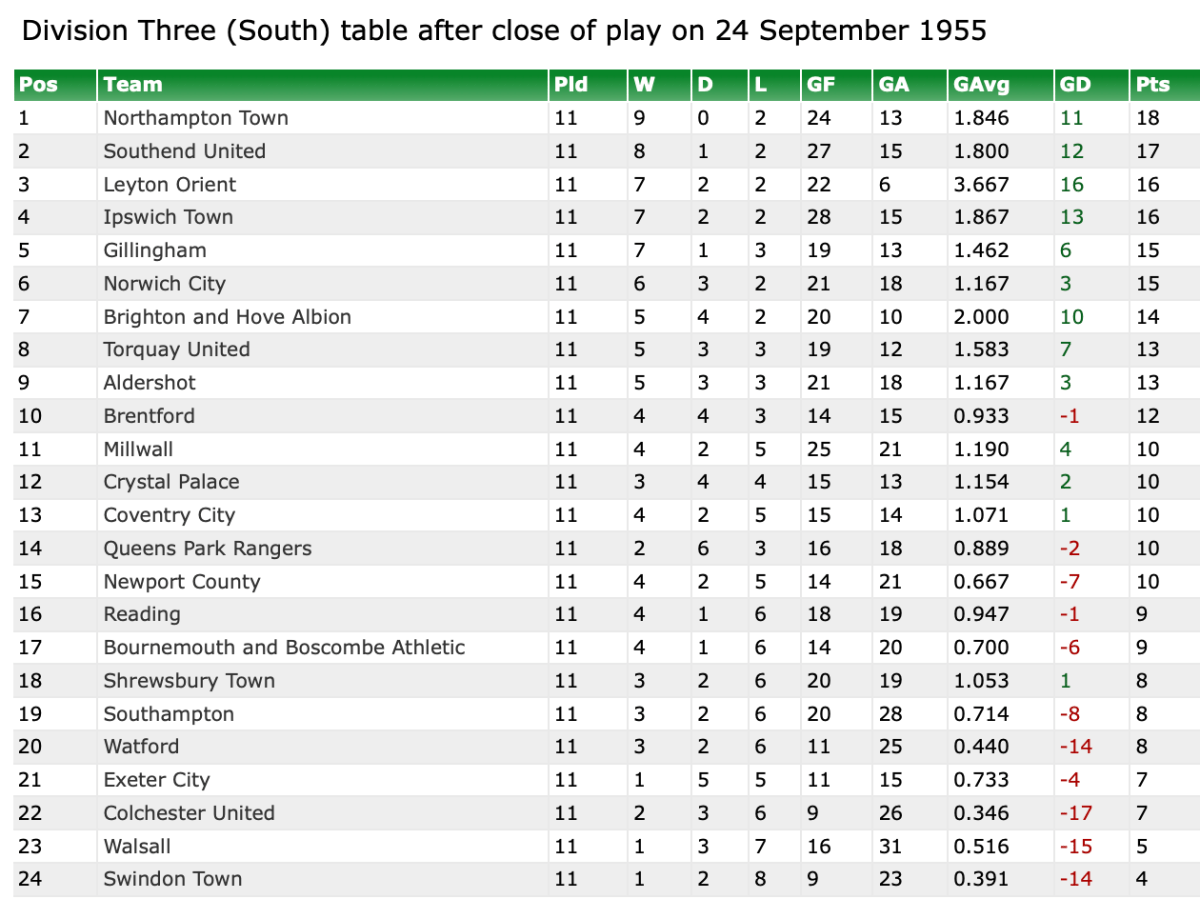Click the Northampton Town team name
This screenshot has width=1200, height=899.
(x=195, y=118)
